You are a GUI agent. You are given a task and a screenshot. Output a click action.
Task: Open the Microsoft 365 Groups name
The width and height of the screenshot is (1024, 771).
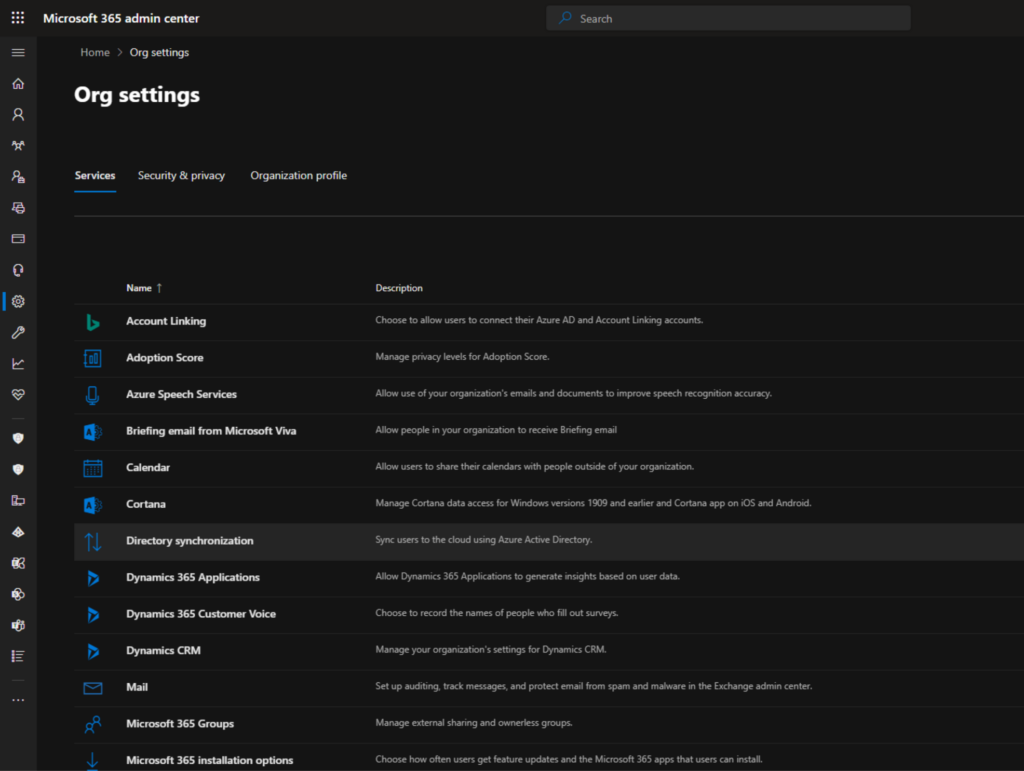[180, 723]
